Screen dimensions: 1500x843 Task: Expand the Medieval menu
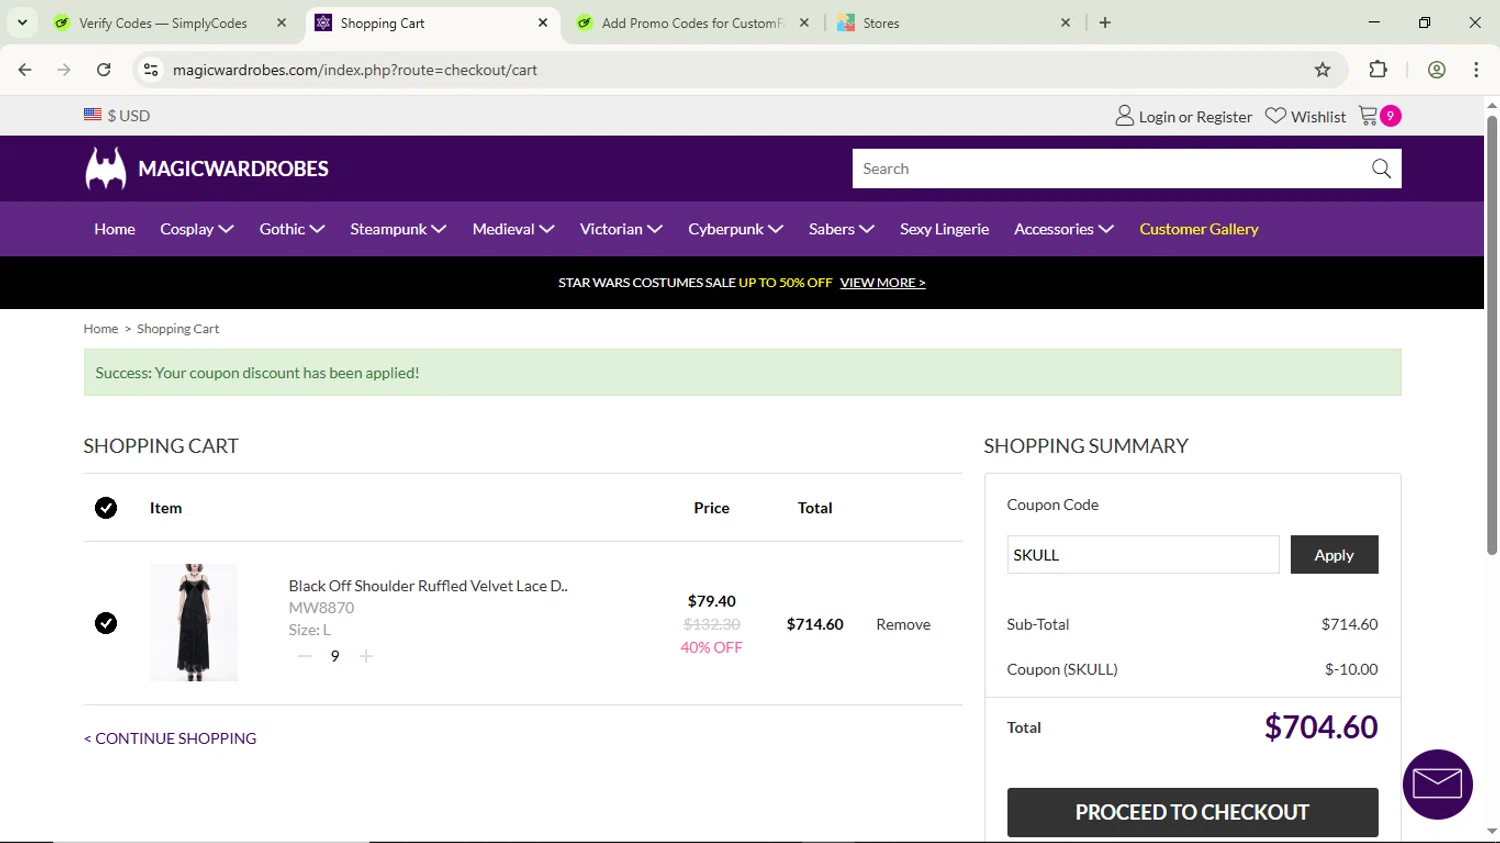point(513,229)
